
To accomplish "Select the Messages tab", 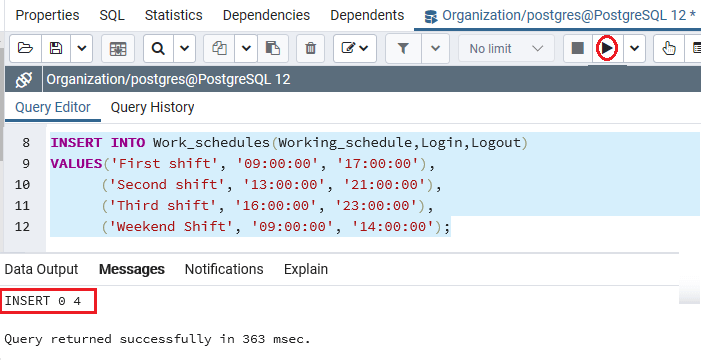I will 132,269.
